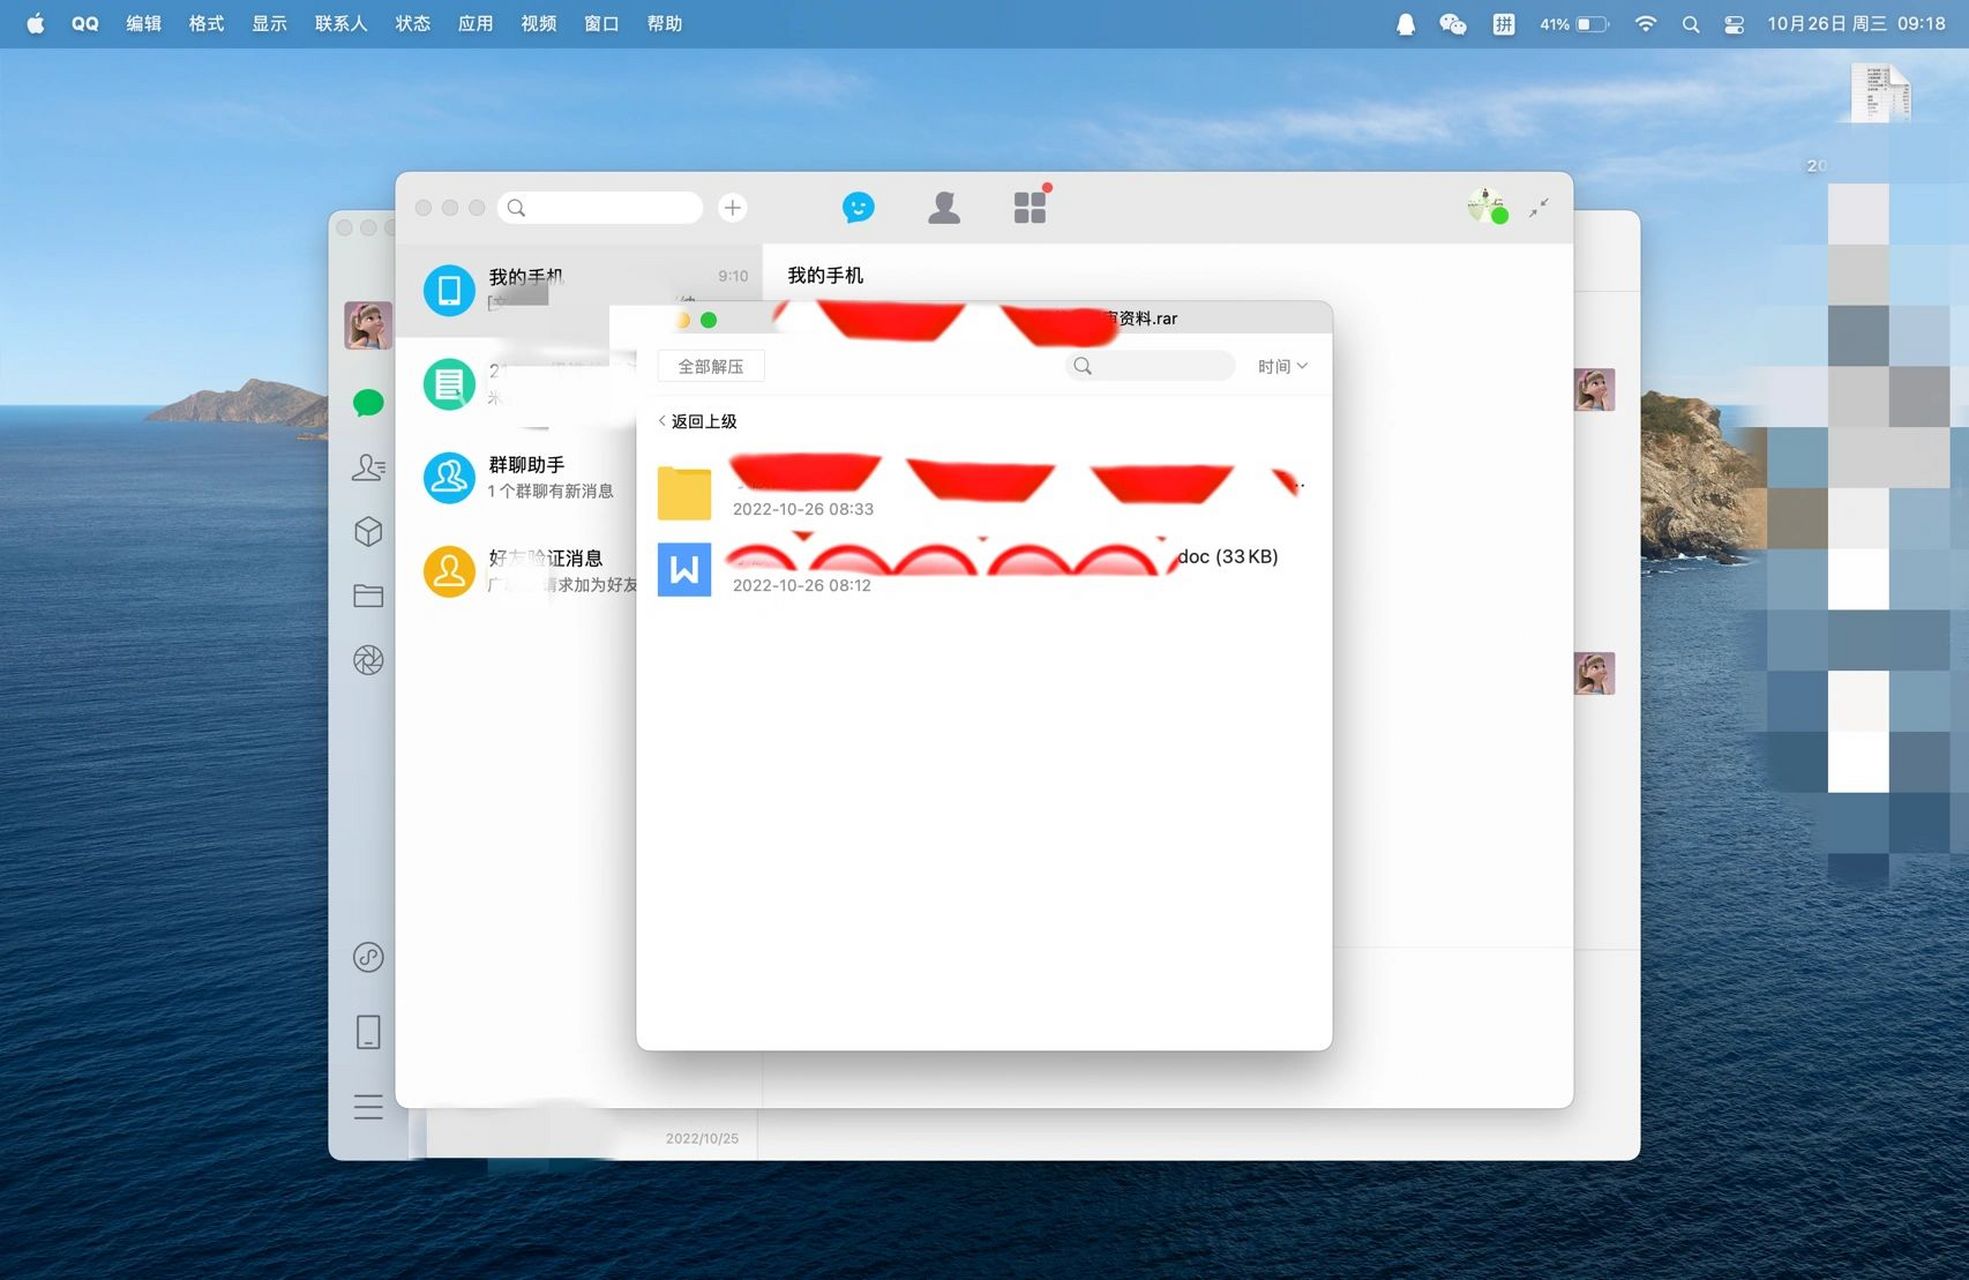Viewport: 1969px width, 1280px height.
Task: Click the aperture icon in sidebar
Action: [368, 660]
